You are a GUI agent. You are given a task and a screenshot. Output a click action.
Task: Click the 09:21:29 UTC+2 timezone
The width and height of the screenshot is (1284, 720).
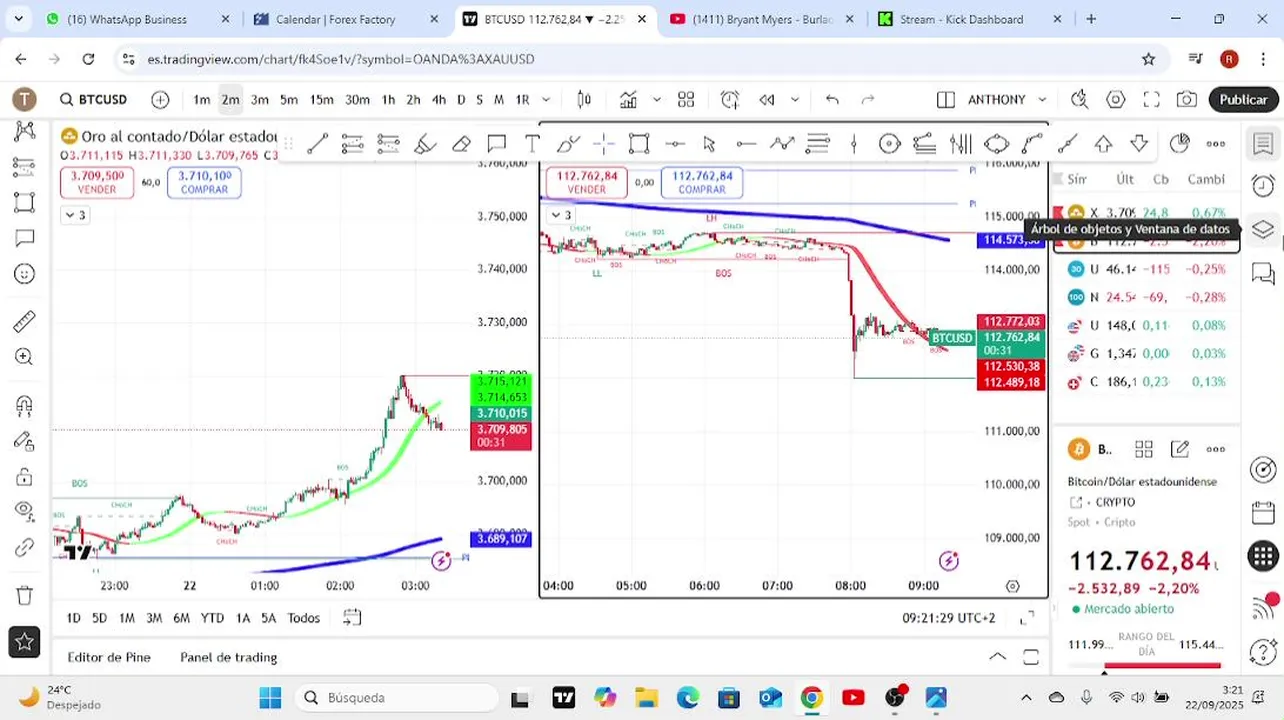tap(949, 618)
